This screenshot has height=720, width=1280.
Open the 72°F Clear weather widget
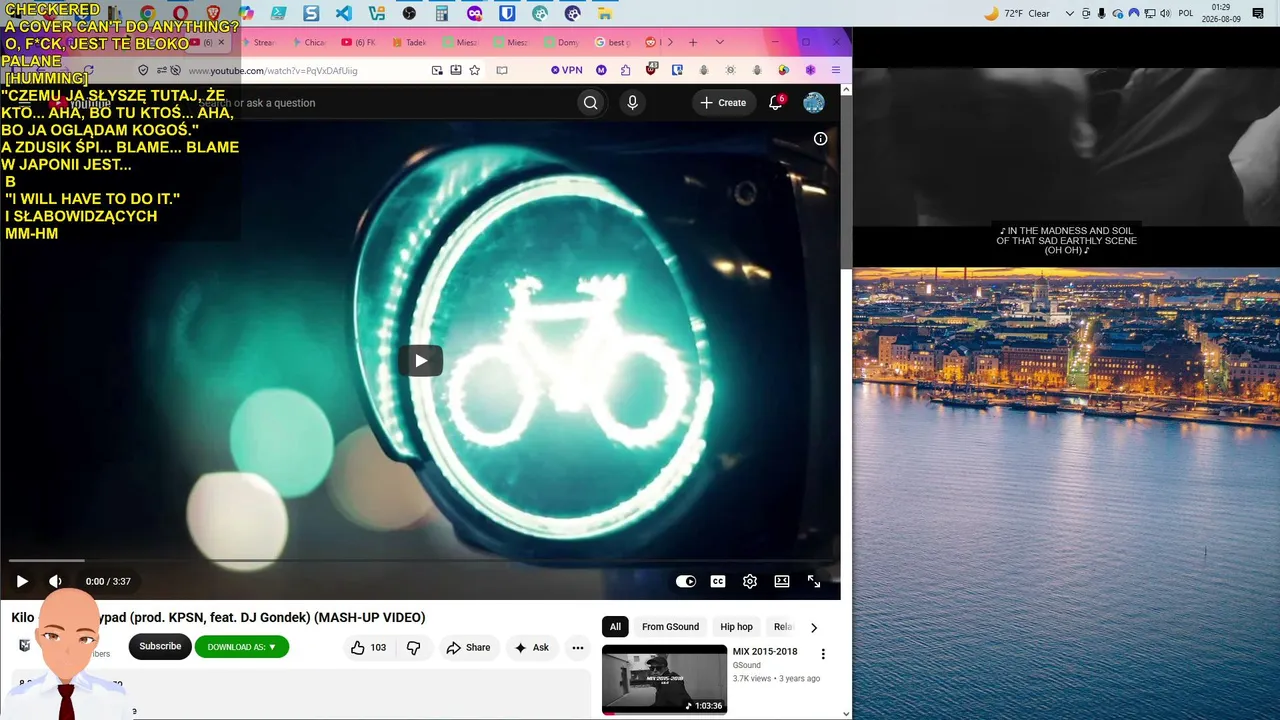[x=1017, y=14]
